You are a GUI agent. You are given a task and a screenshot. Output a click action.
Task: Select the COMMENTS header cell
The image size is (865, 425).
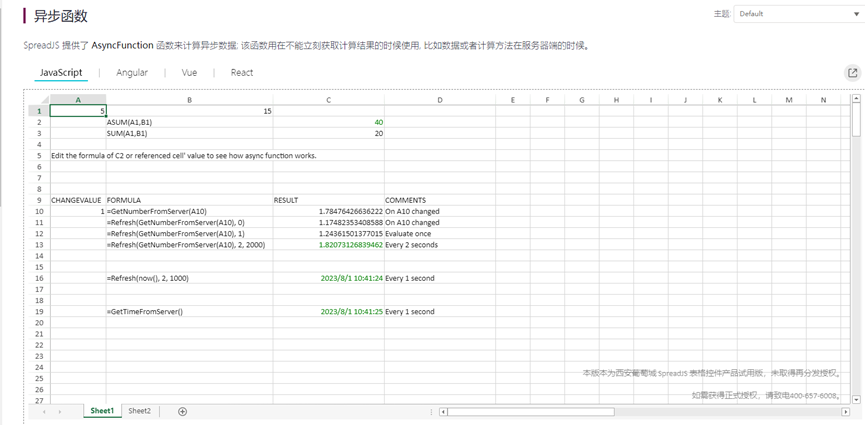(x=440, y=200)
